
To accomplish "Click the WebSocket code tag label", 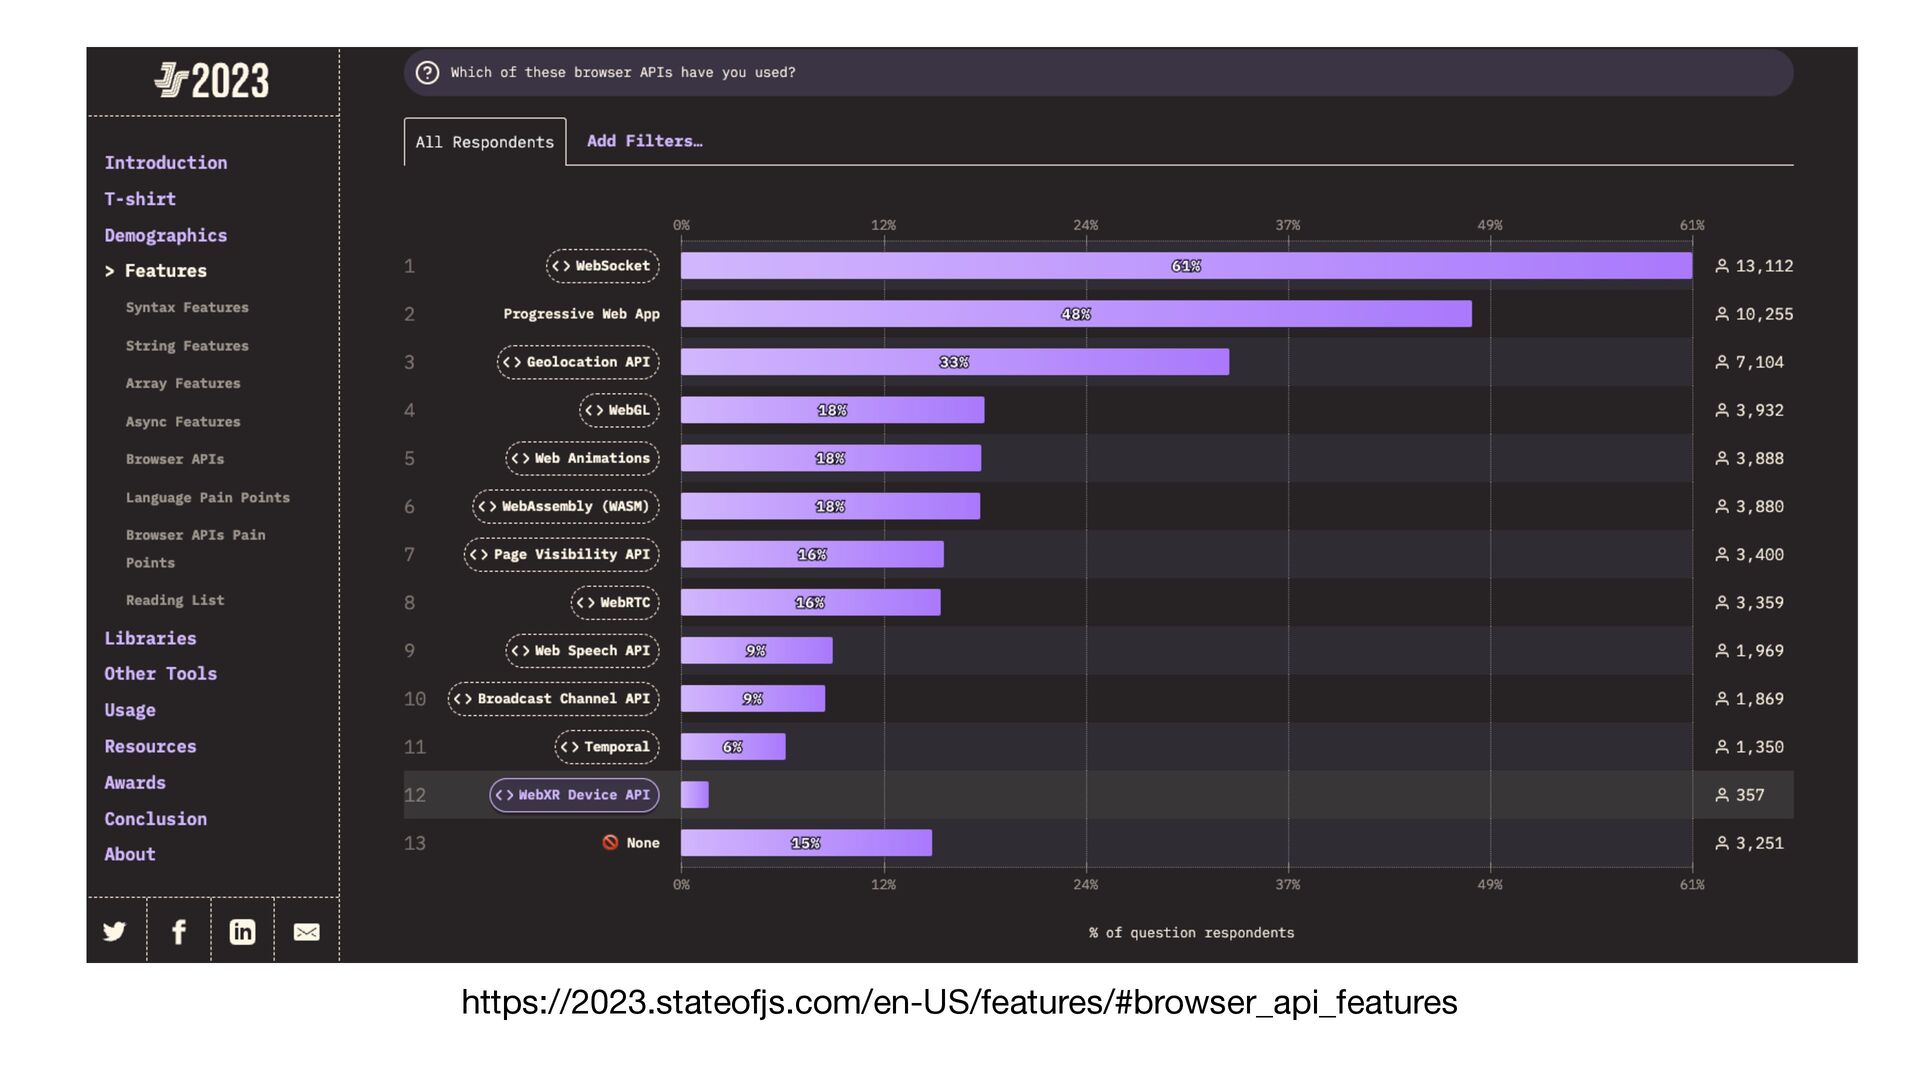I will pos(602,266).
